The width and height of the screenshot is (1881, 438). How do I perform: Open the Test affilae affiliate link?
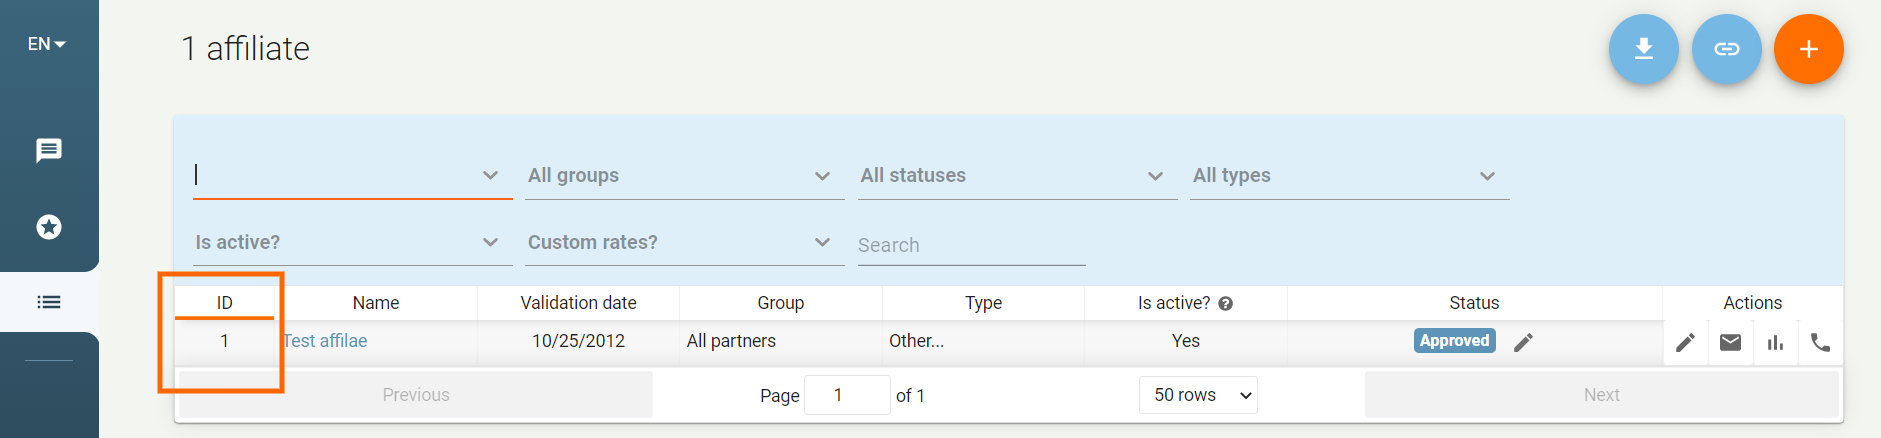pyautogui.click(x=325, y=341)
